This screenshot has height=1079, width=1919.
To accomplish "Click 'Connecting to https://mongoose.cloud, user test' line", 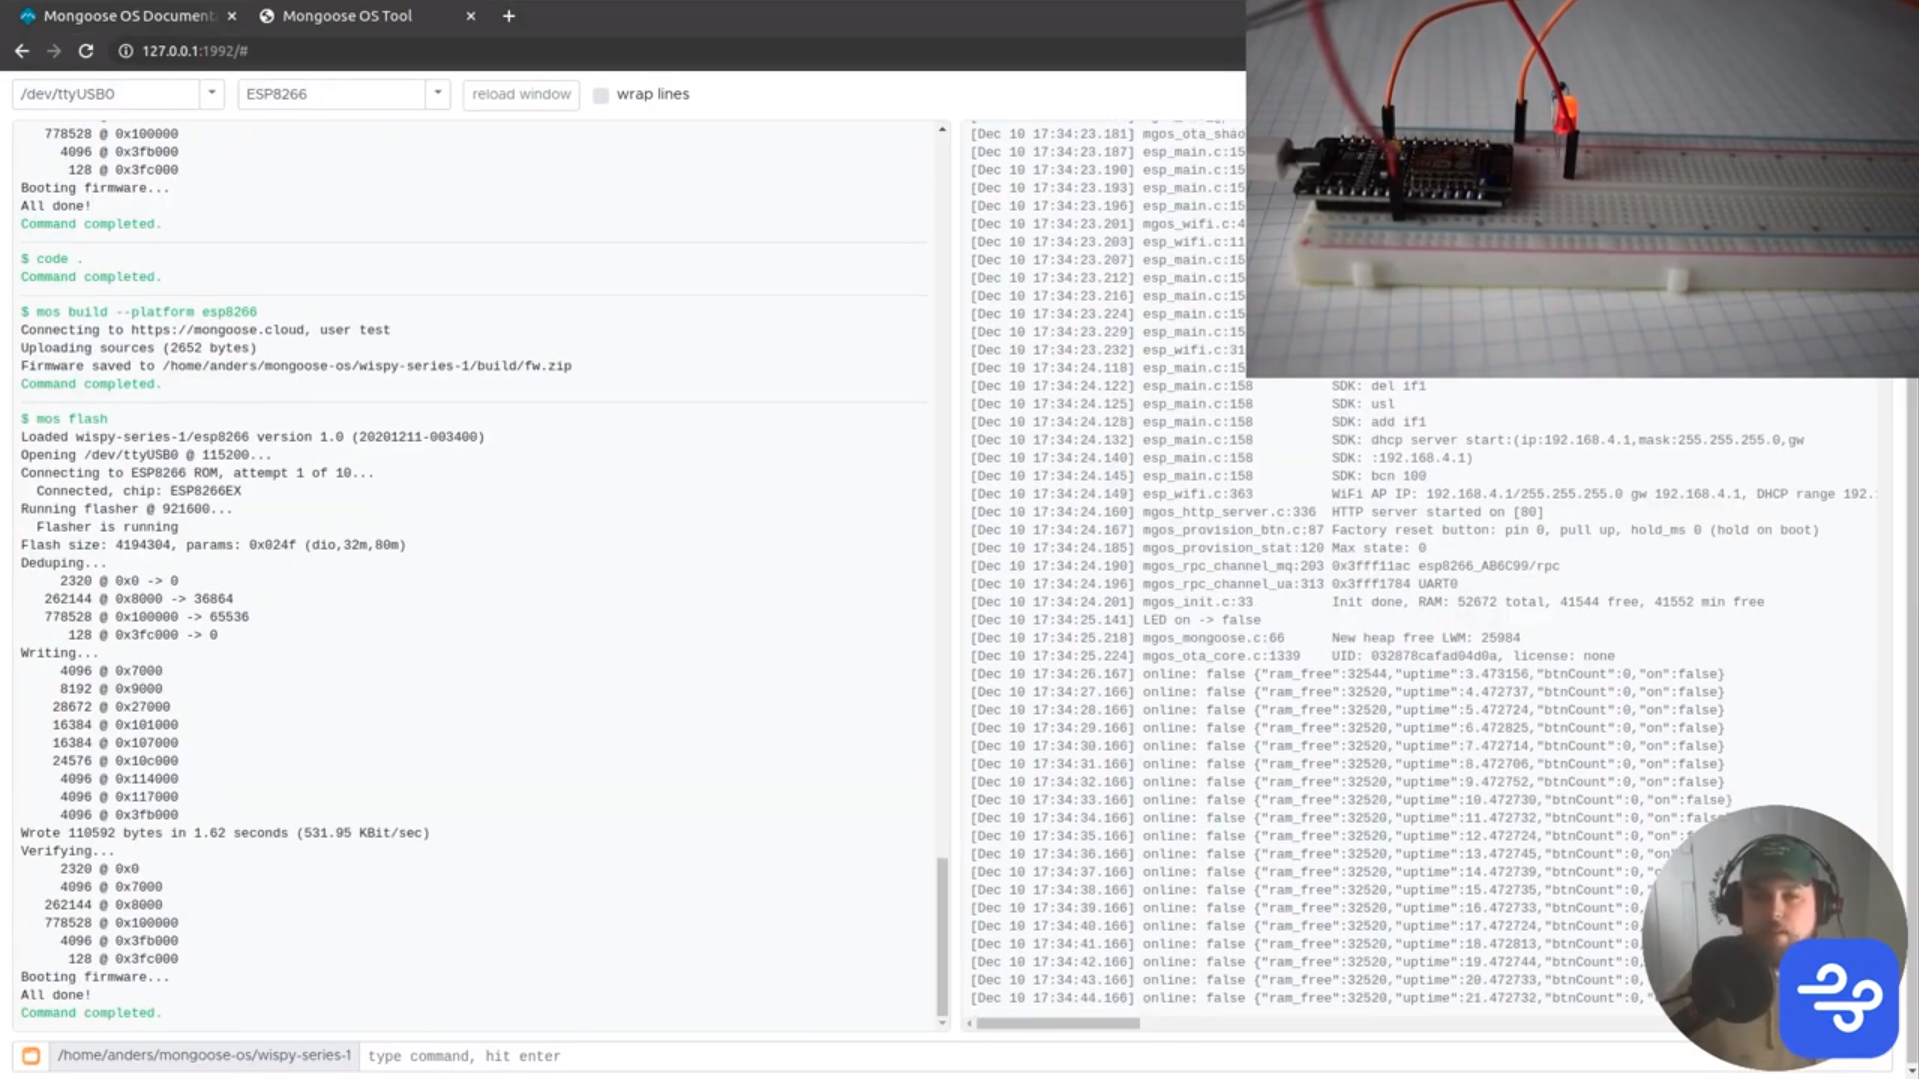I will coord(206,330).
